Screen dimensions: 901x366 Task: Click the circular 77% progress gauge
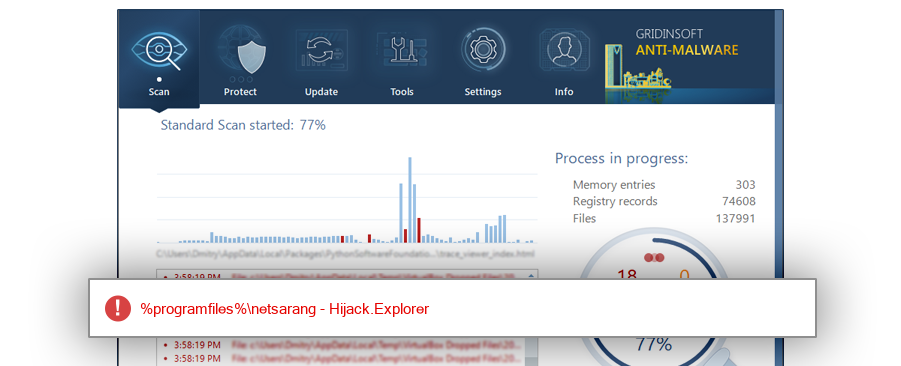[653, 296]
